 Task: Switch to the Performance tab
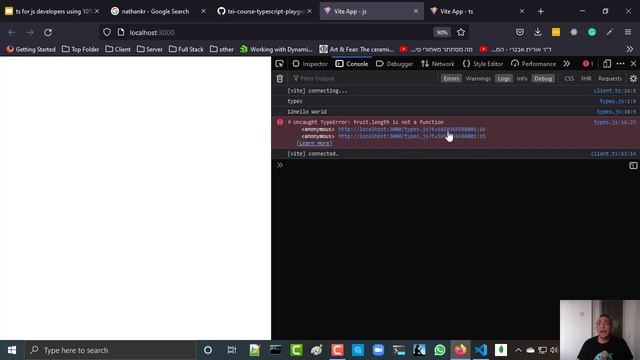pos(533,64)
